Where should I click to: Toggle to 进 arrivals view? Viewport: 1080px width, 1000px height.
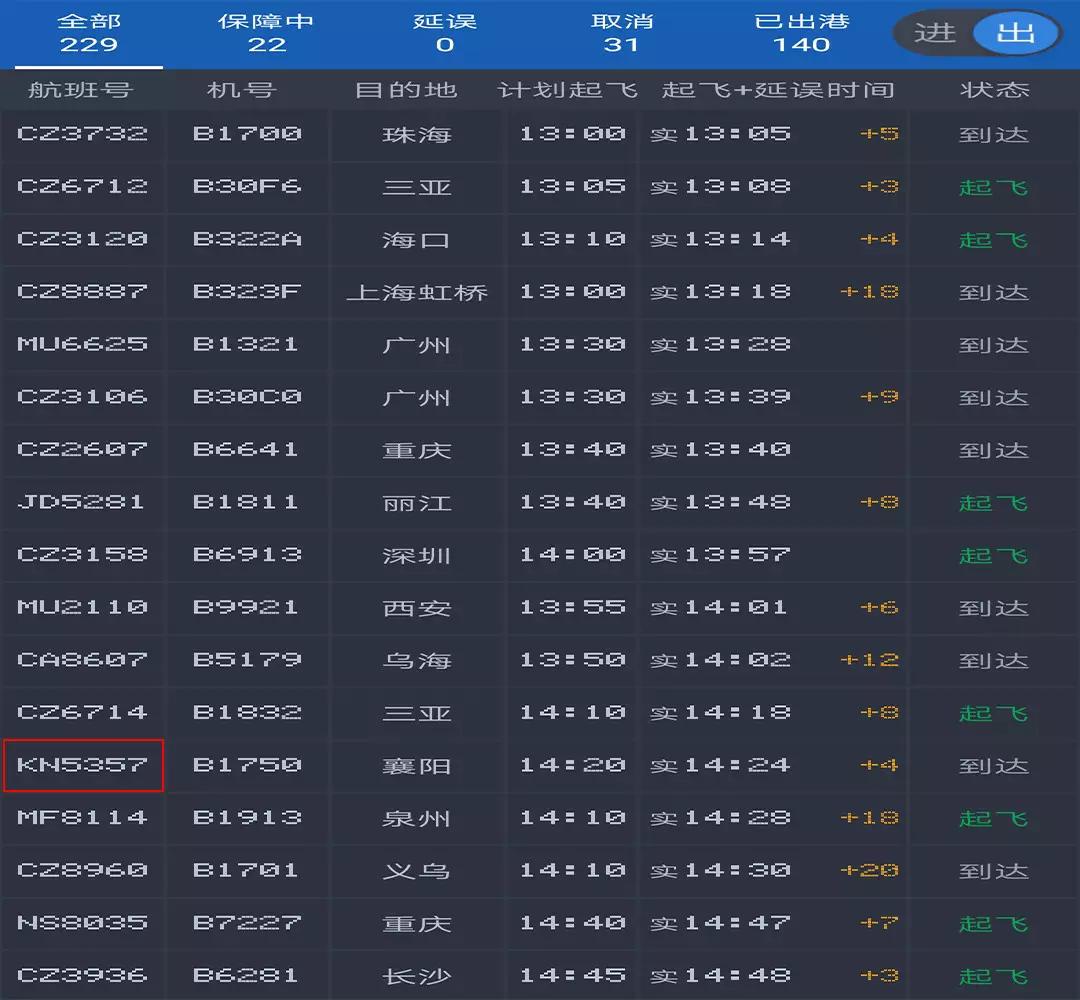coord(935,33)
